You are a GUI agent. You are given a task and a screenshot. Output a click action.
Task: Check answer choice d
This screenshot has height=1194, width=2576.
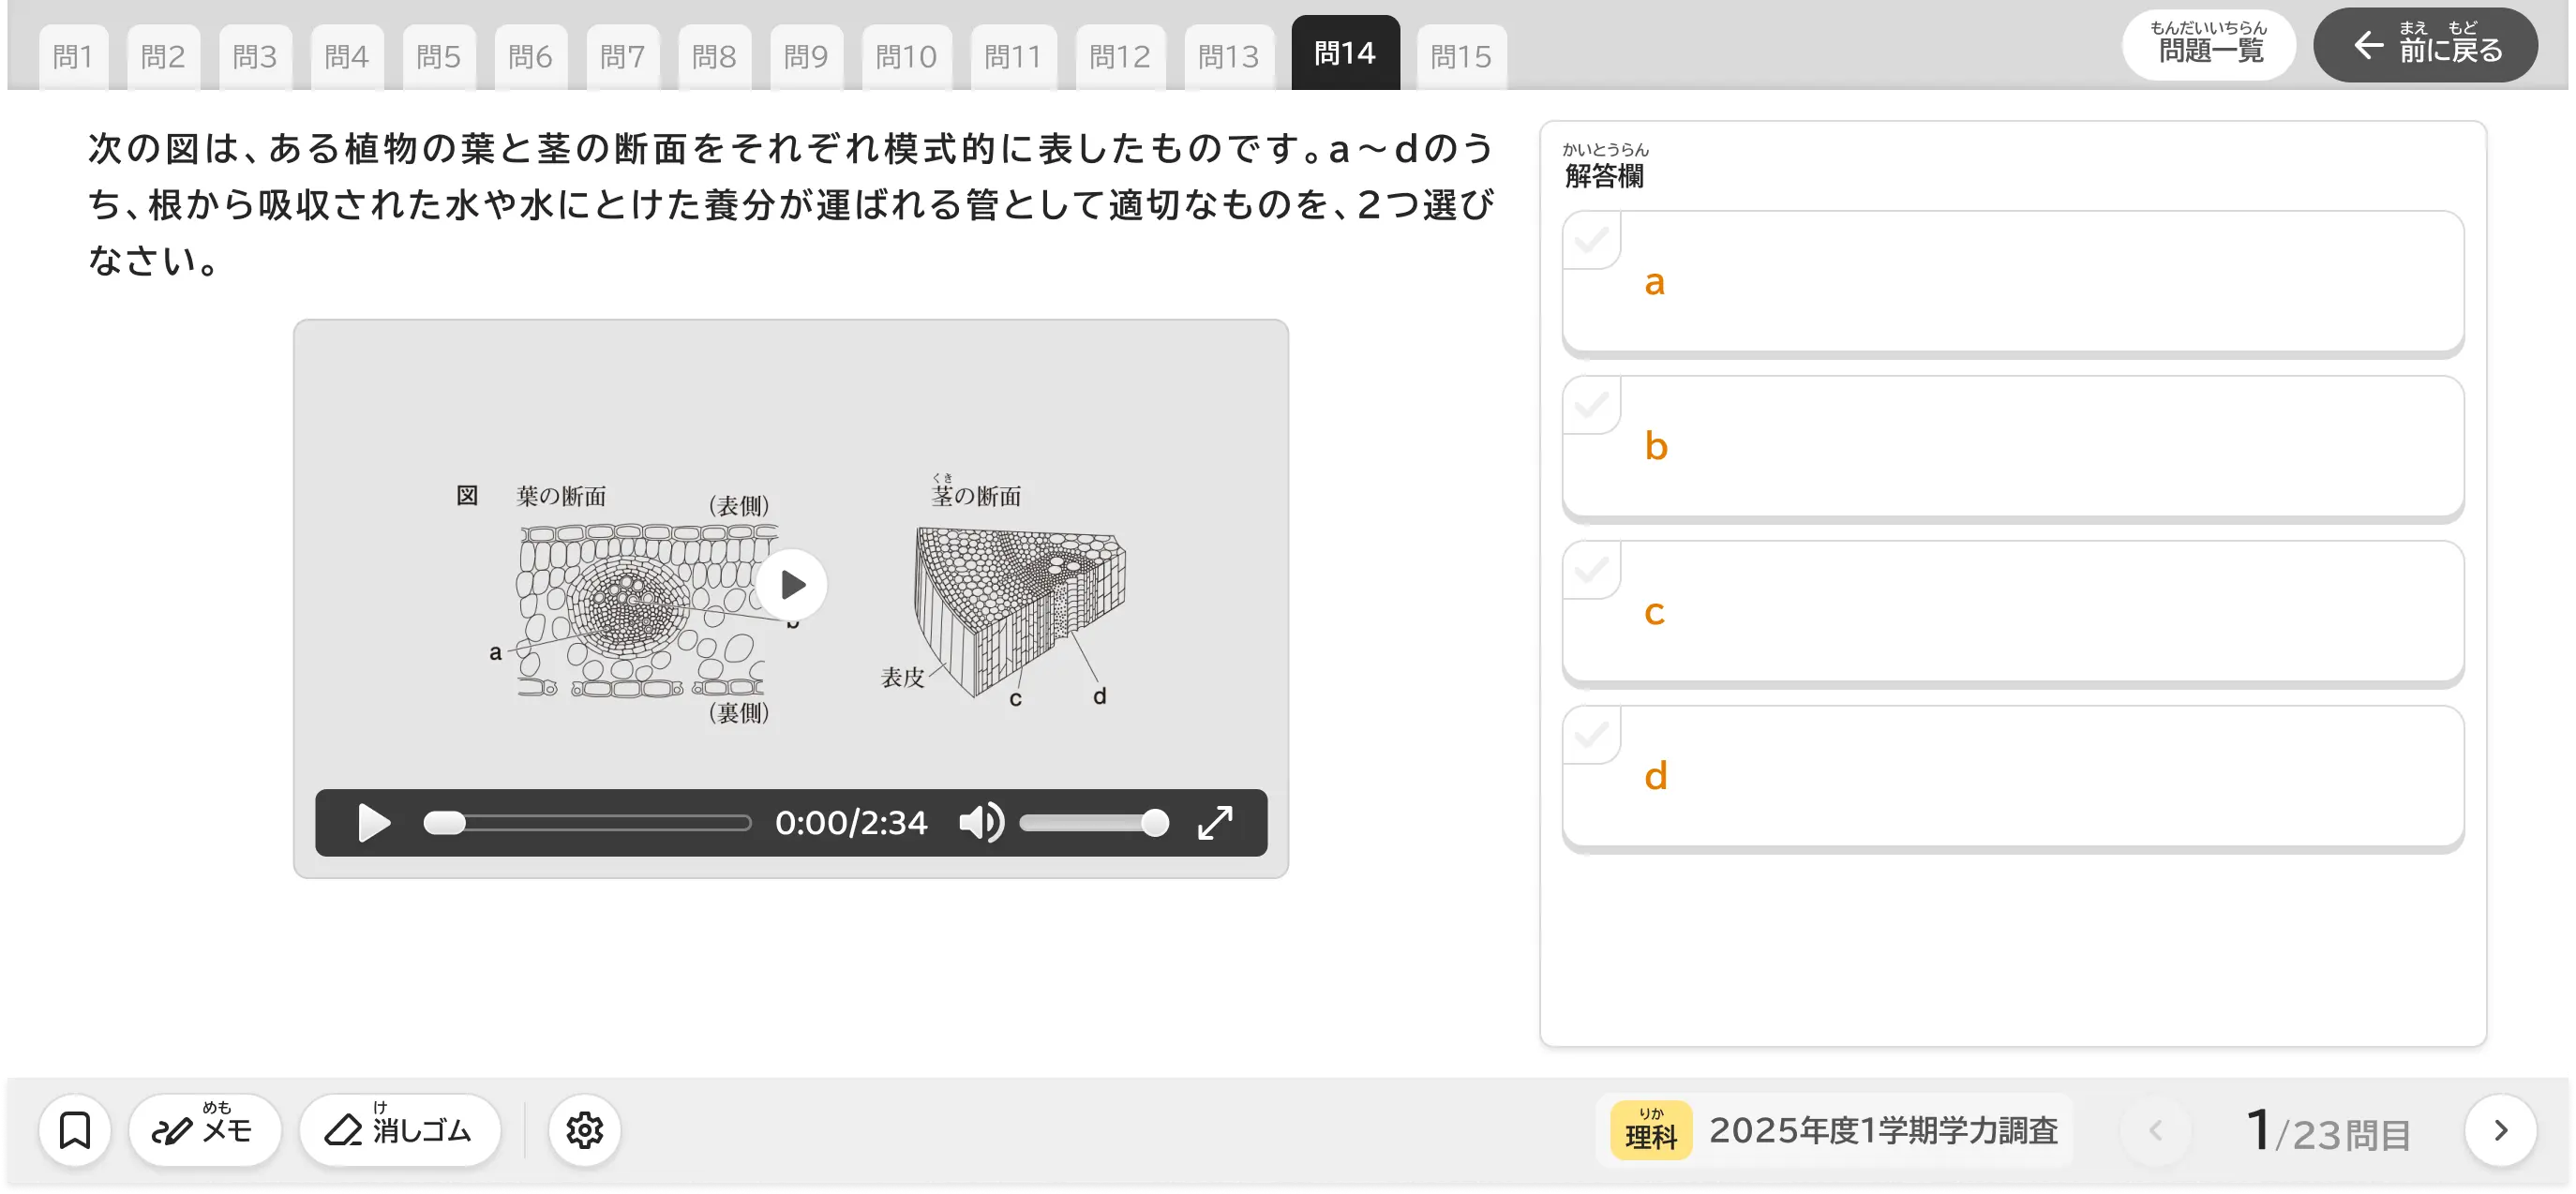[1592, 736]
